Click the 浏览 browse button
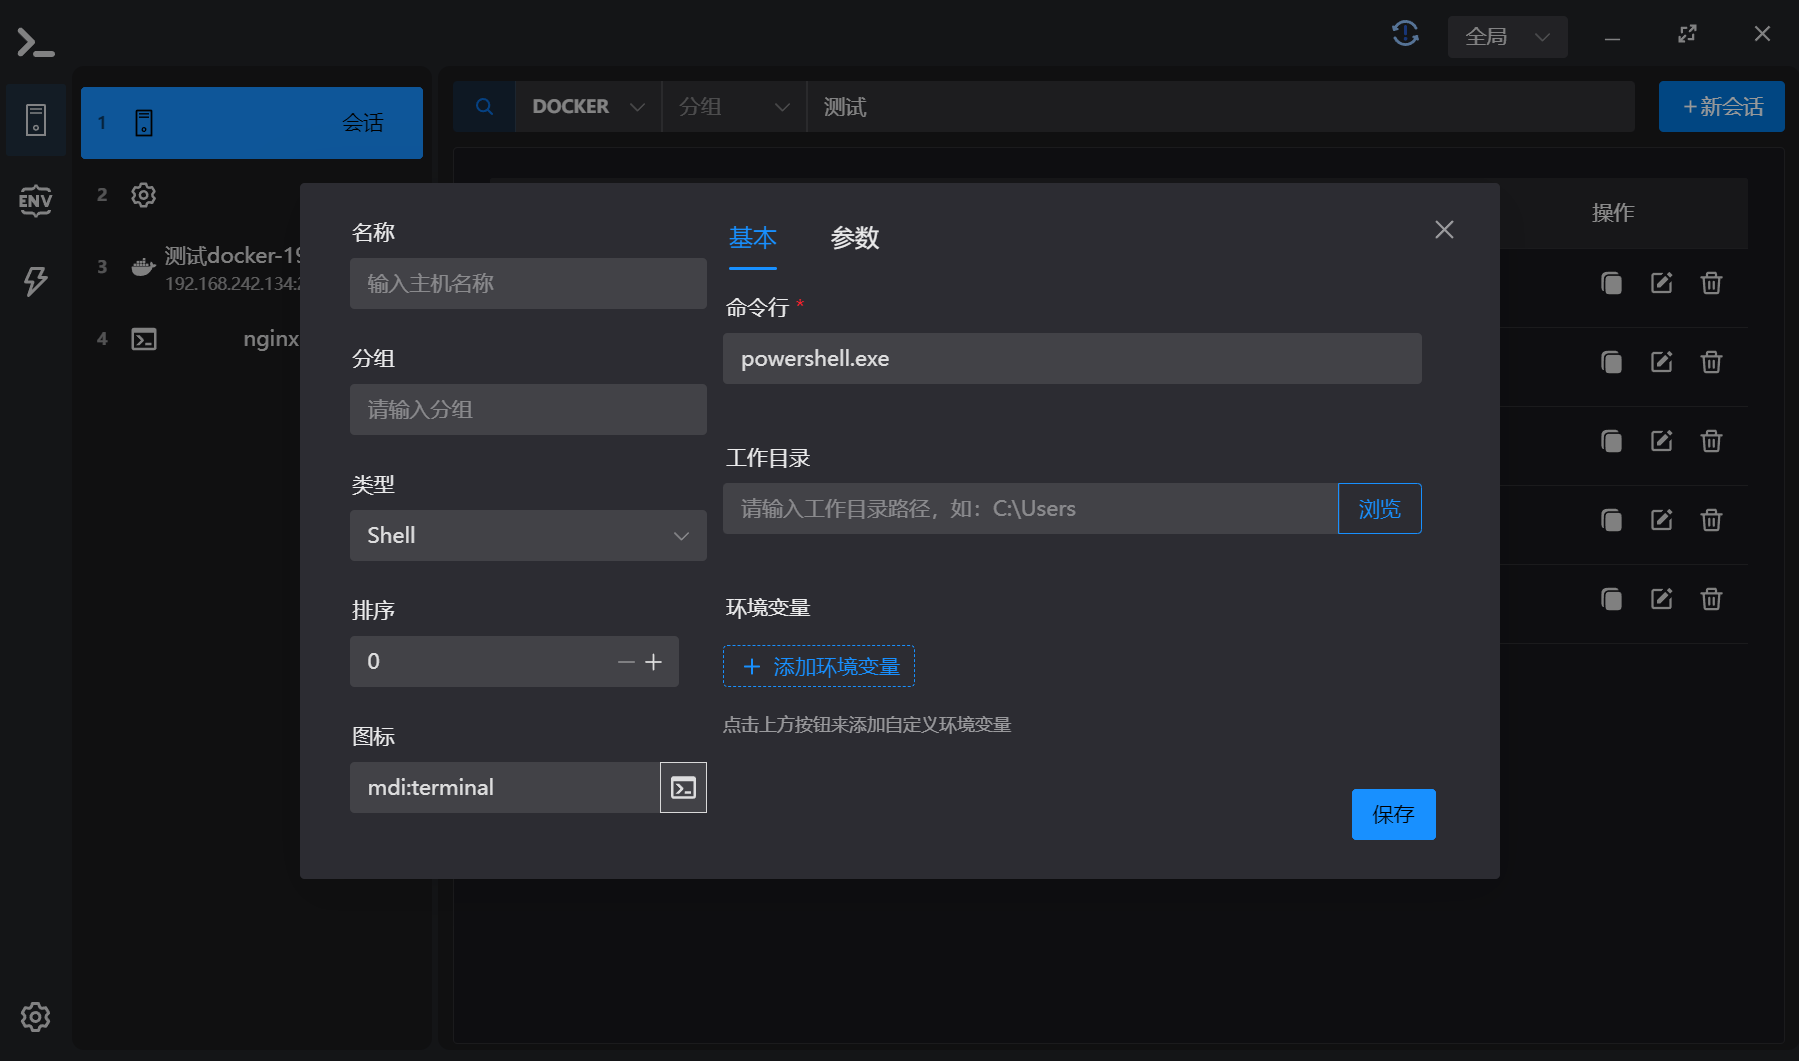The height and width of the screenshot is (1061, 1799). pyautogui.click(x=1379, y=509)
